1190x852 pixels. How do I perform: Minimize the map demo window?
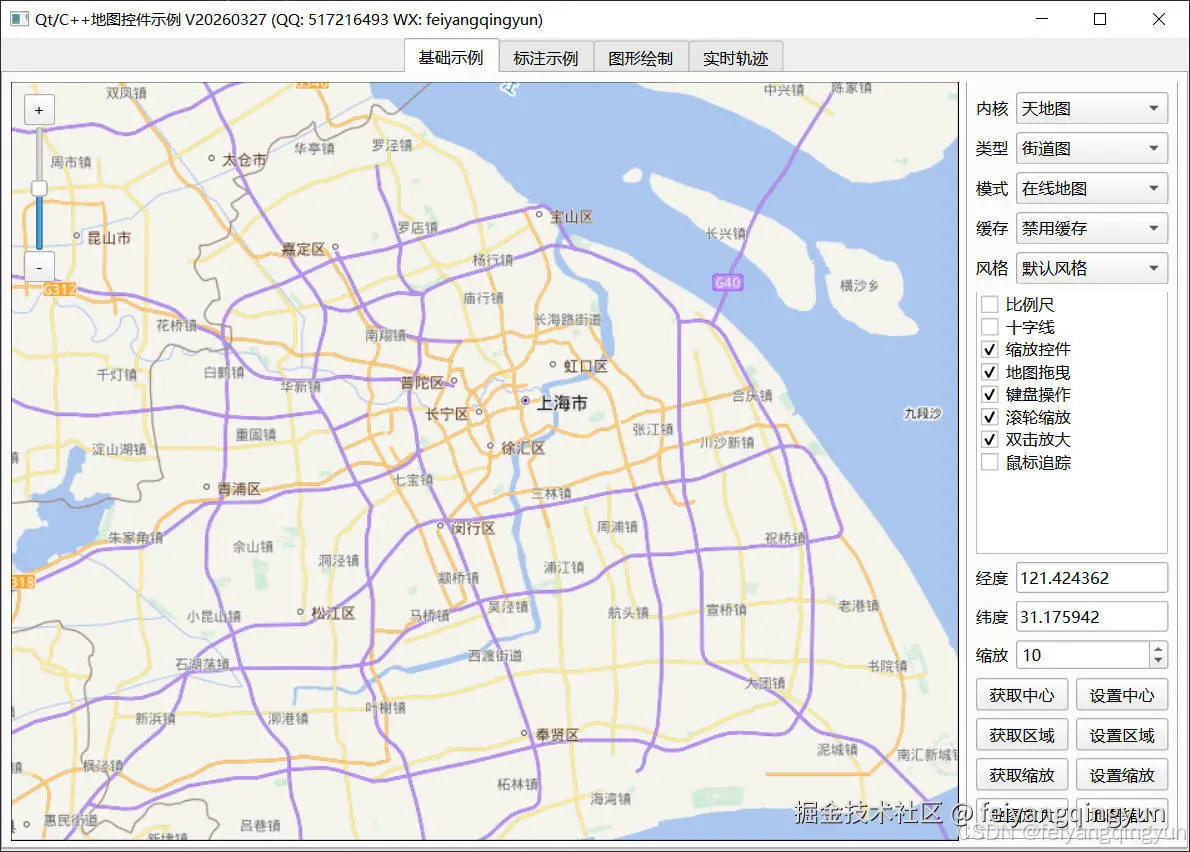1042,19
